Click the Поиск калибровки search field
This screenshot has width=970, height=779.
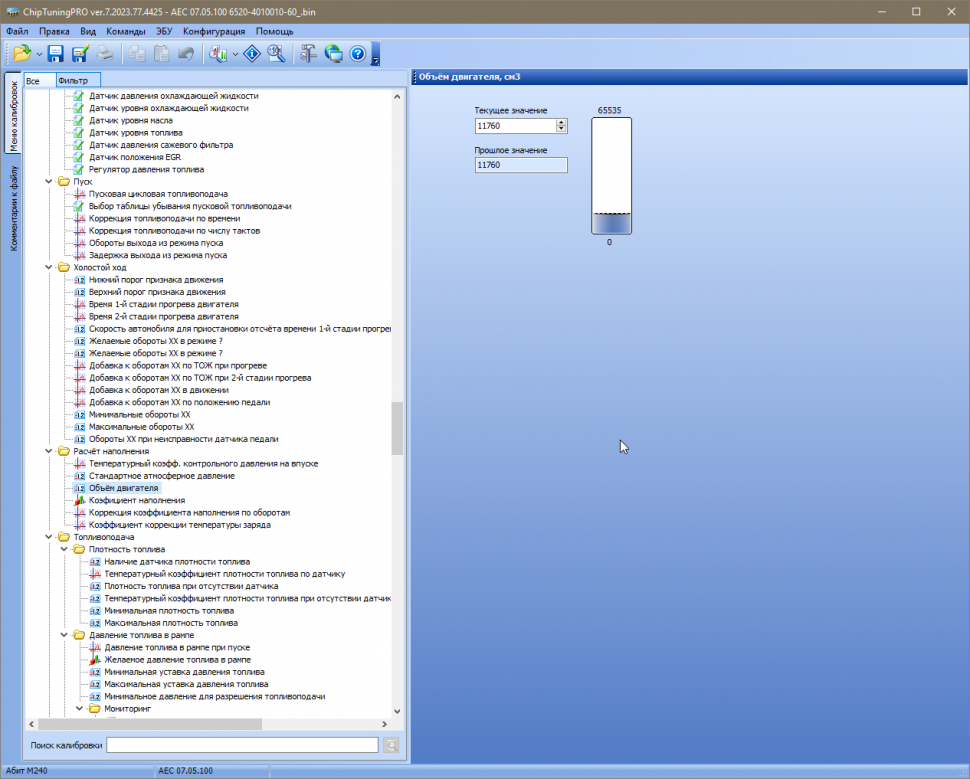click(242, 745)
